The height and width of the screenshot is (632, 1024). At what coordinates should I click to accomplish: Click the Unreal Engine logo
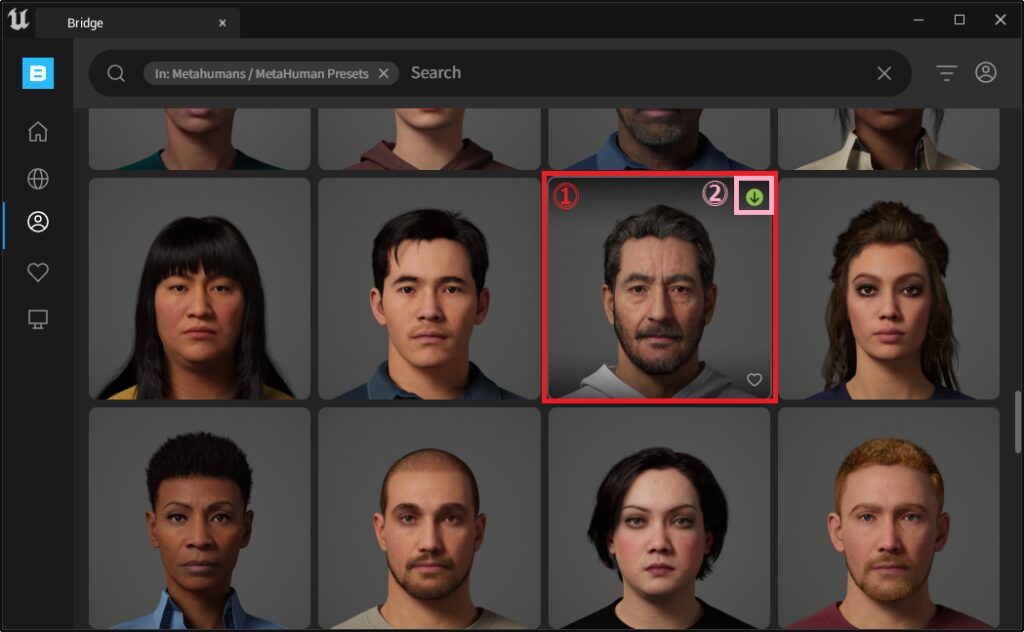click(x=18, y=20)
